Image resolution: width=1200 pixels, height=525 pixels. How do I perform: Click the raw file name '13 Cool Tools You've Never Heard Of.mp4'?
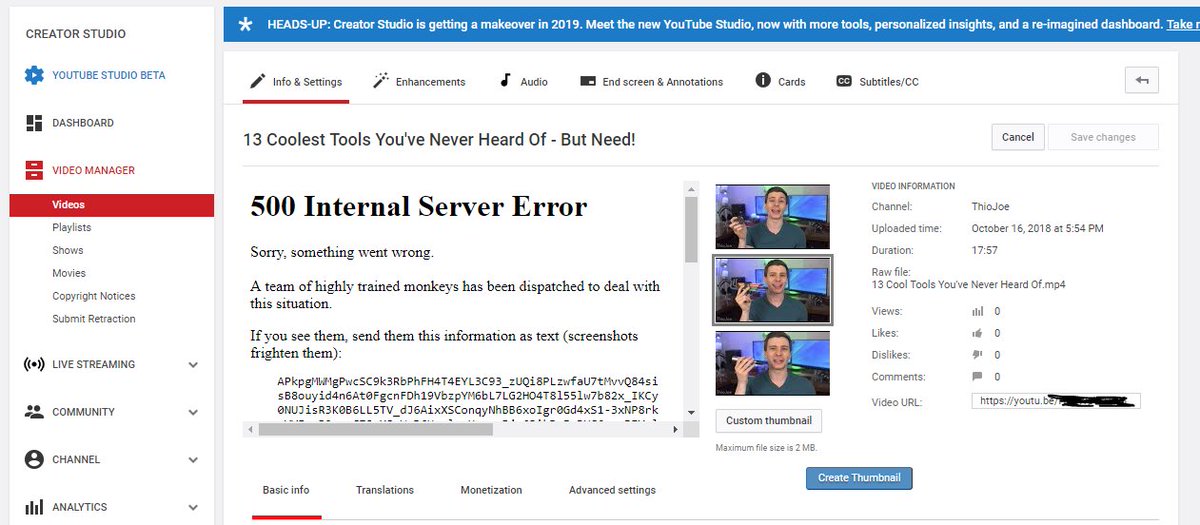coord(968,285)
